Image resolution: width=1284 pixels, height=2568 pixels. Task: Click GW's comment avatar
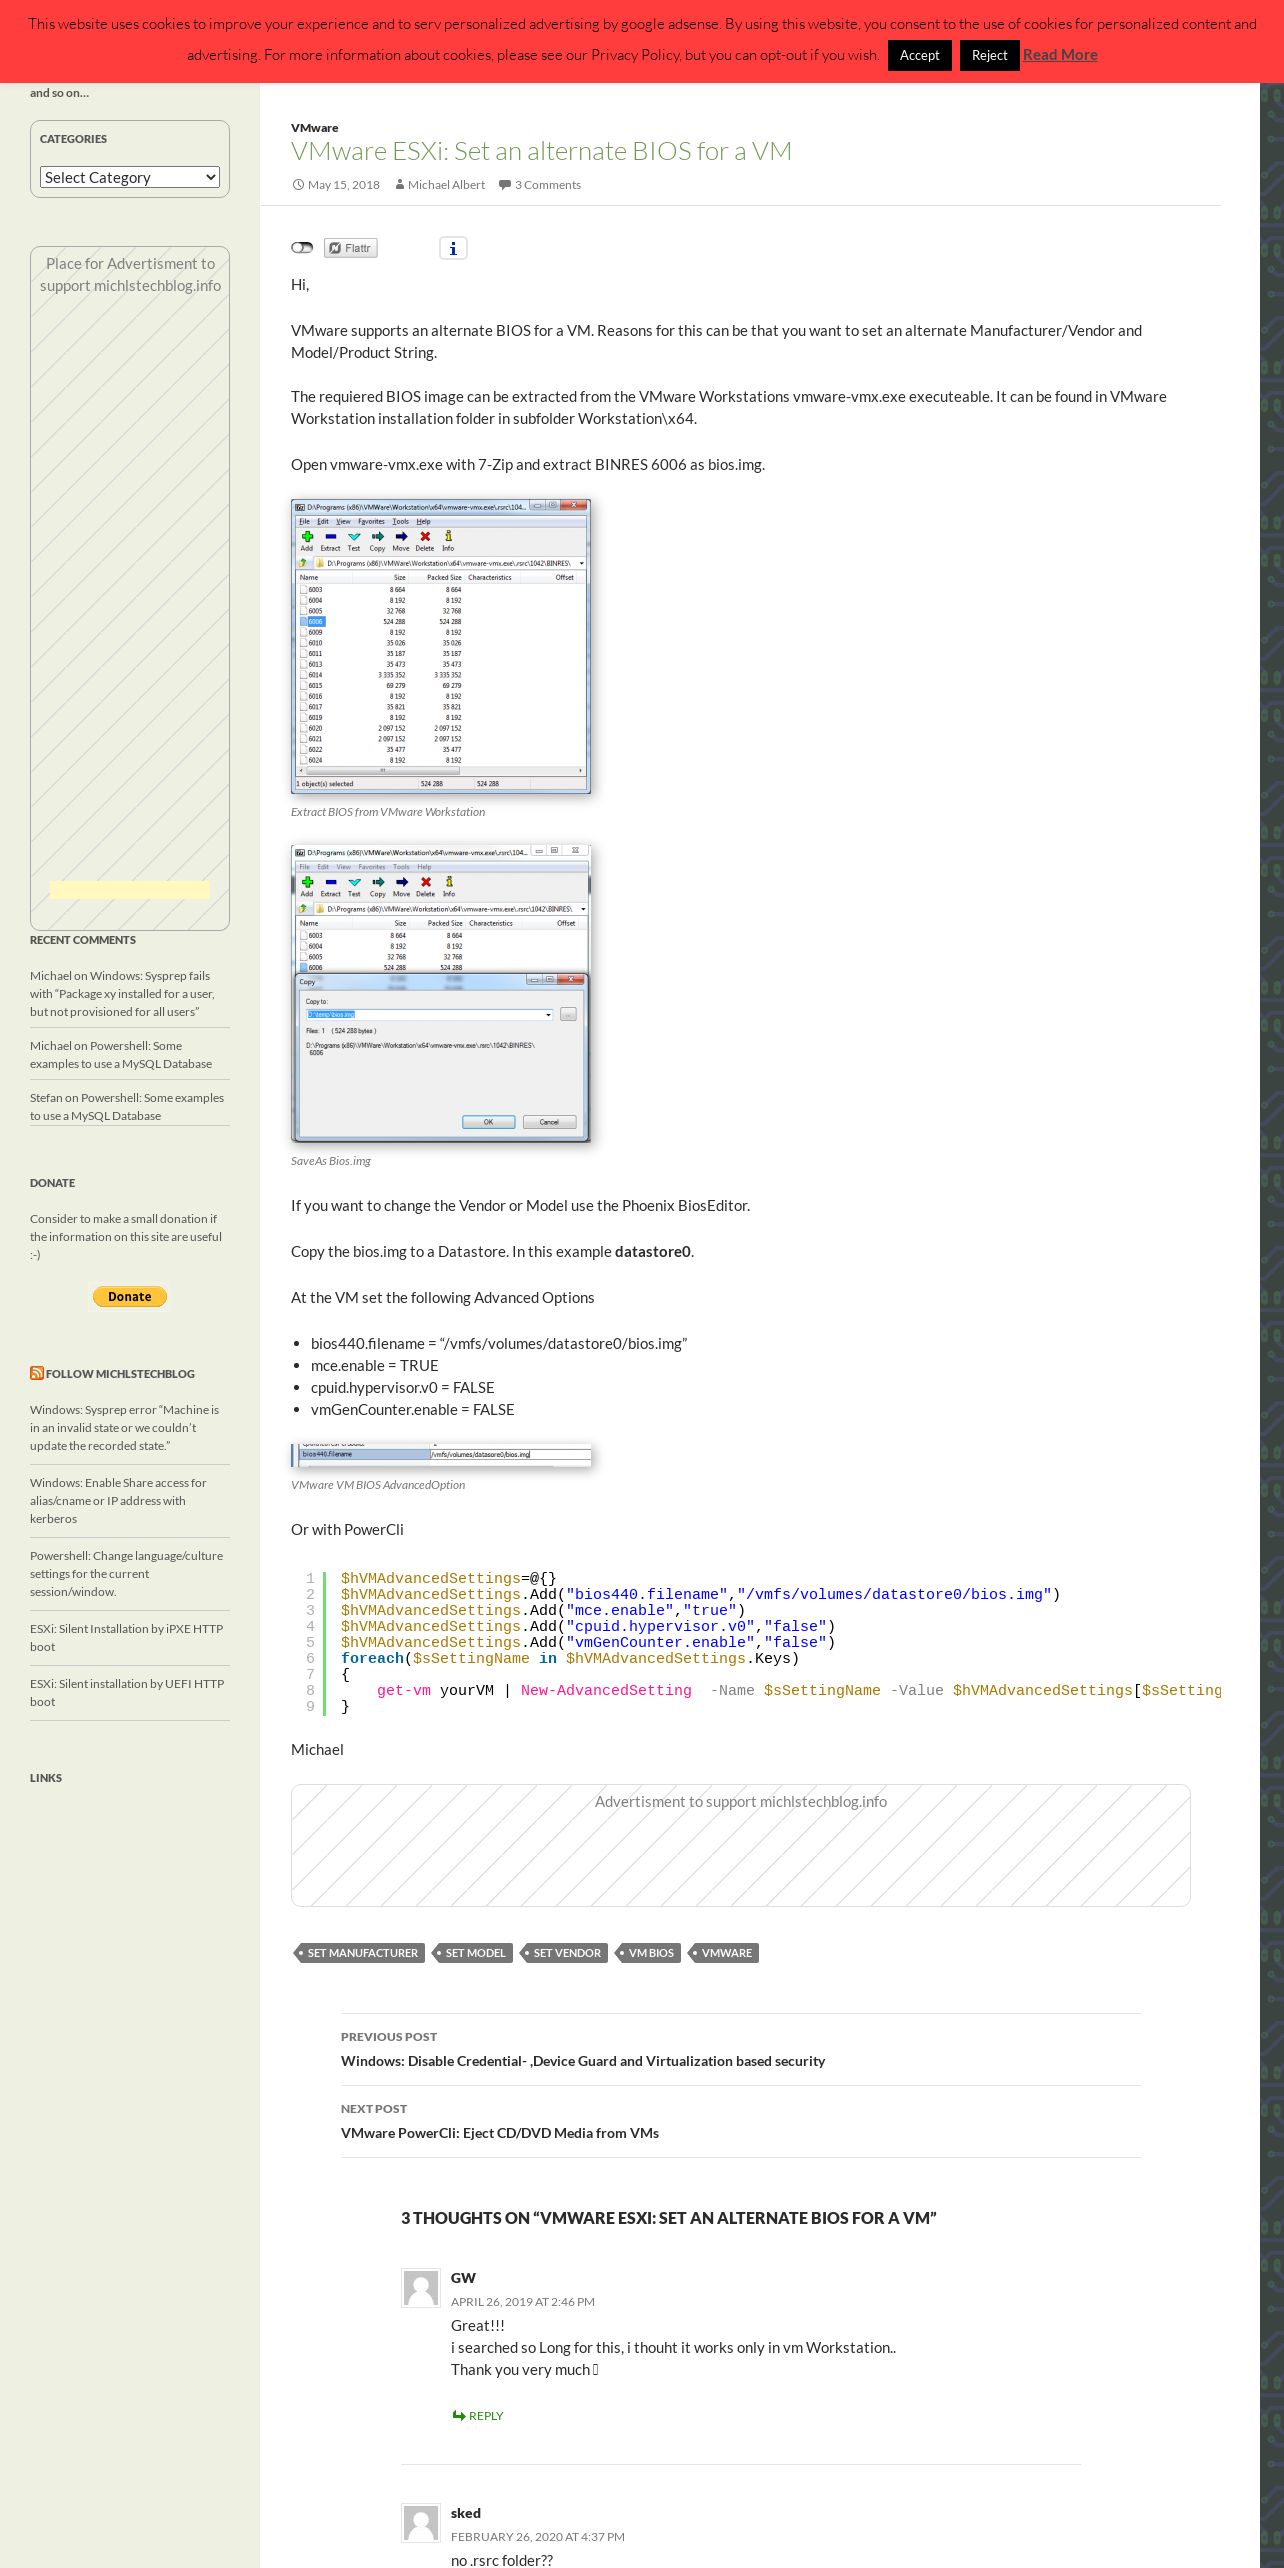click(x=421, y=2288)
